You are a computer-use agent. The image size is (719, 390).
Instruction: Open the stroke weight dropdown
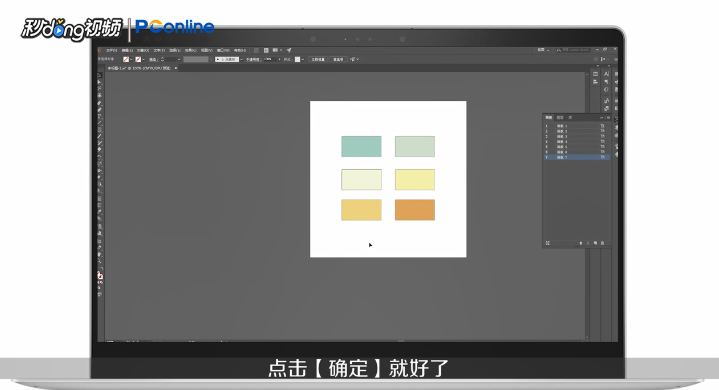click(x=179, y=59)
